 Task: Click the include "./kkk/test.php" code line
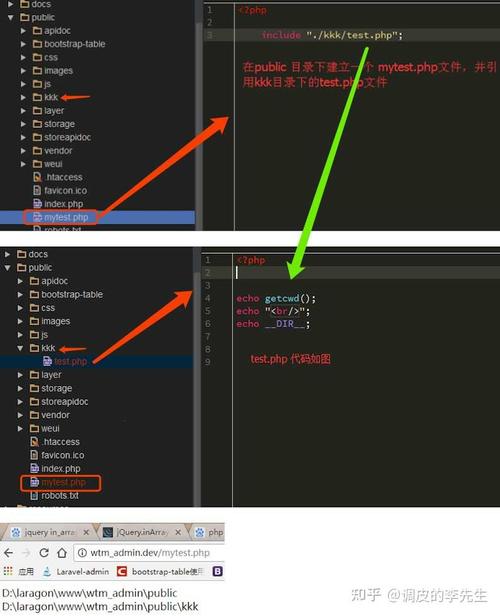point(332,35)
